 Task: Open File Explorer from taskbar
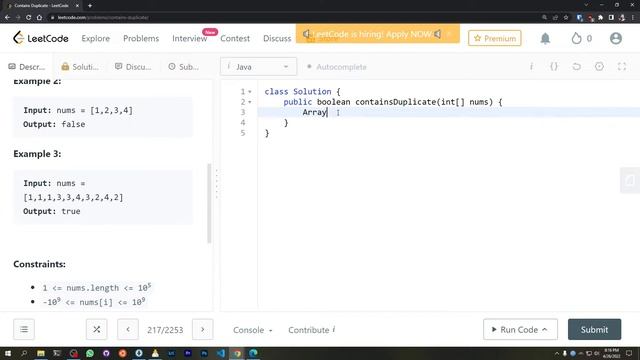tap(40, 353)
